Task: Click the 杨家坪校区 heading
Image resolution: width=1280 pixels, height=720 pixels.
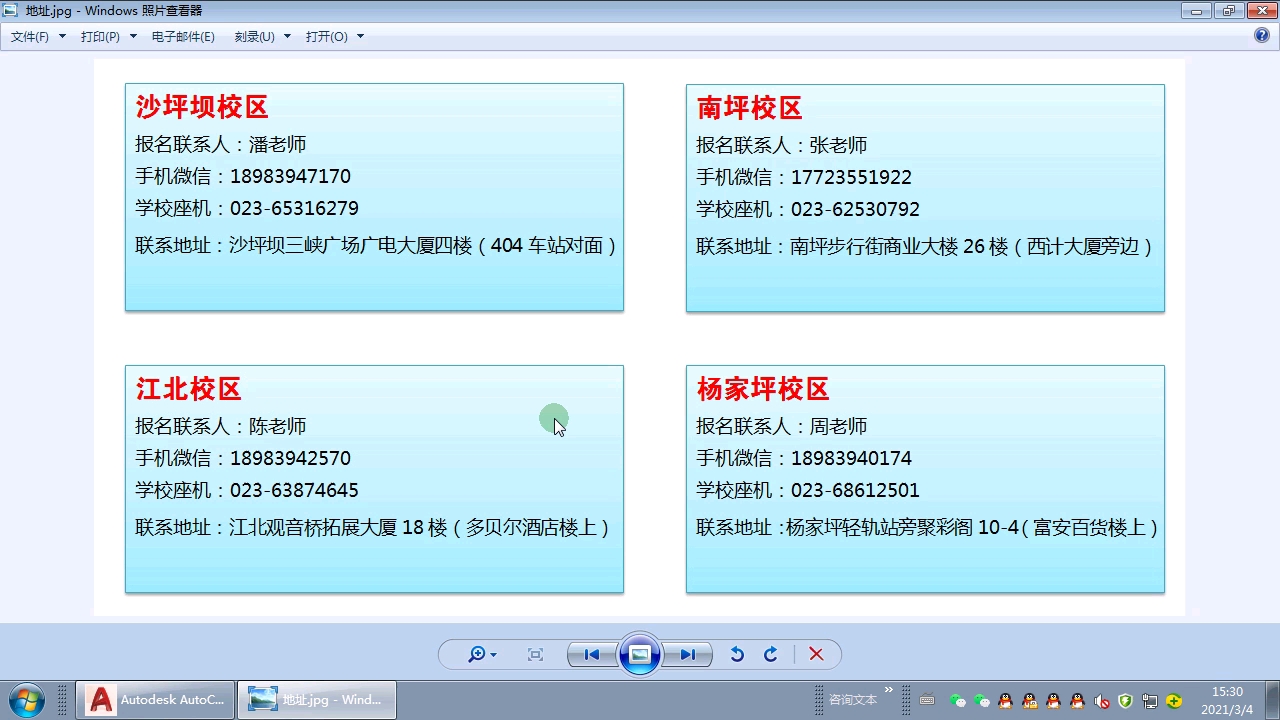Action: pyautogui.click(x=763, y=389)
